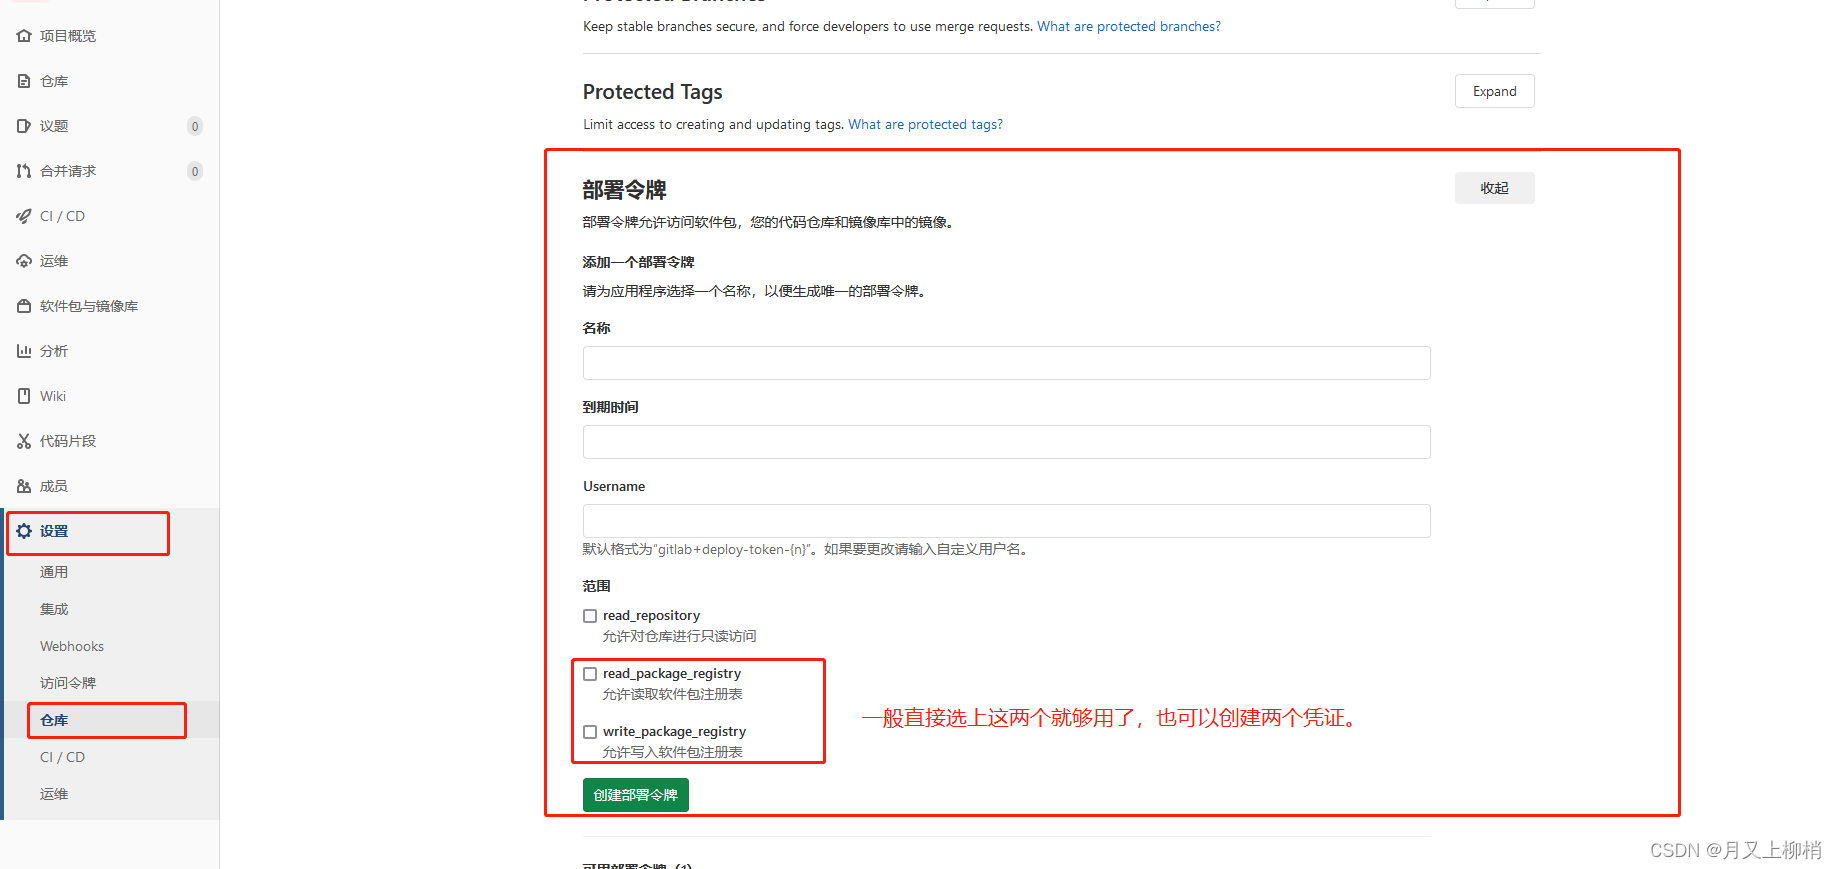Click the merge request icon beside 合并请求
Image resolution: width=1836 pixels, height=869 pixels.
click(x=24, y=171)
